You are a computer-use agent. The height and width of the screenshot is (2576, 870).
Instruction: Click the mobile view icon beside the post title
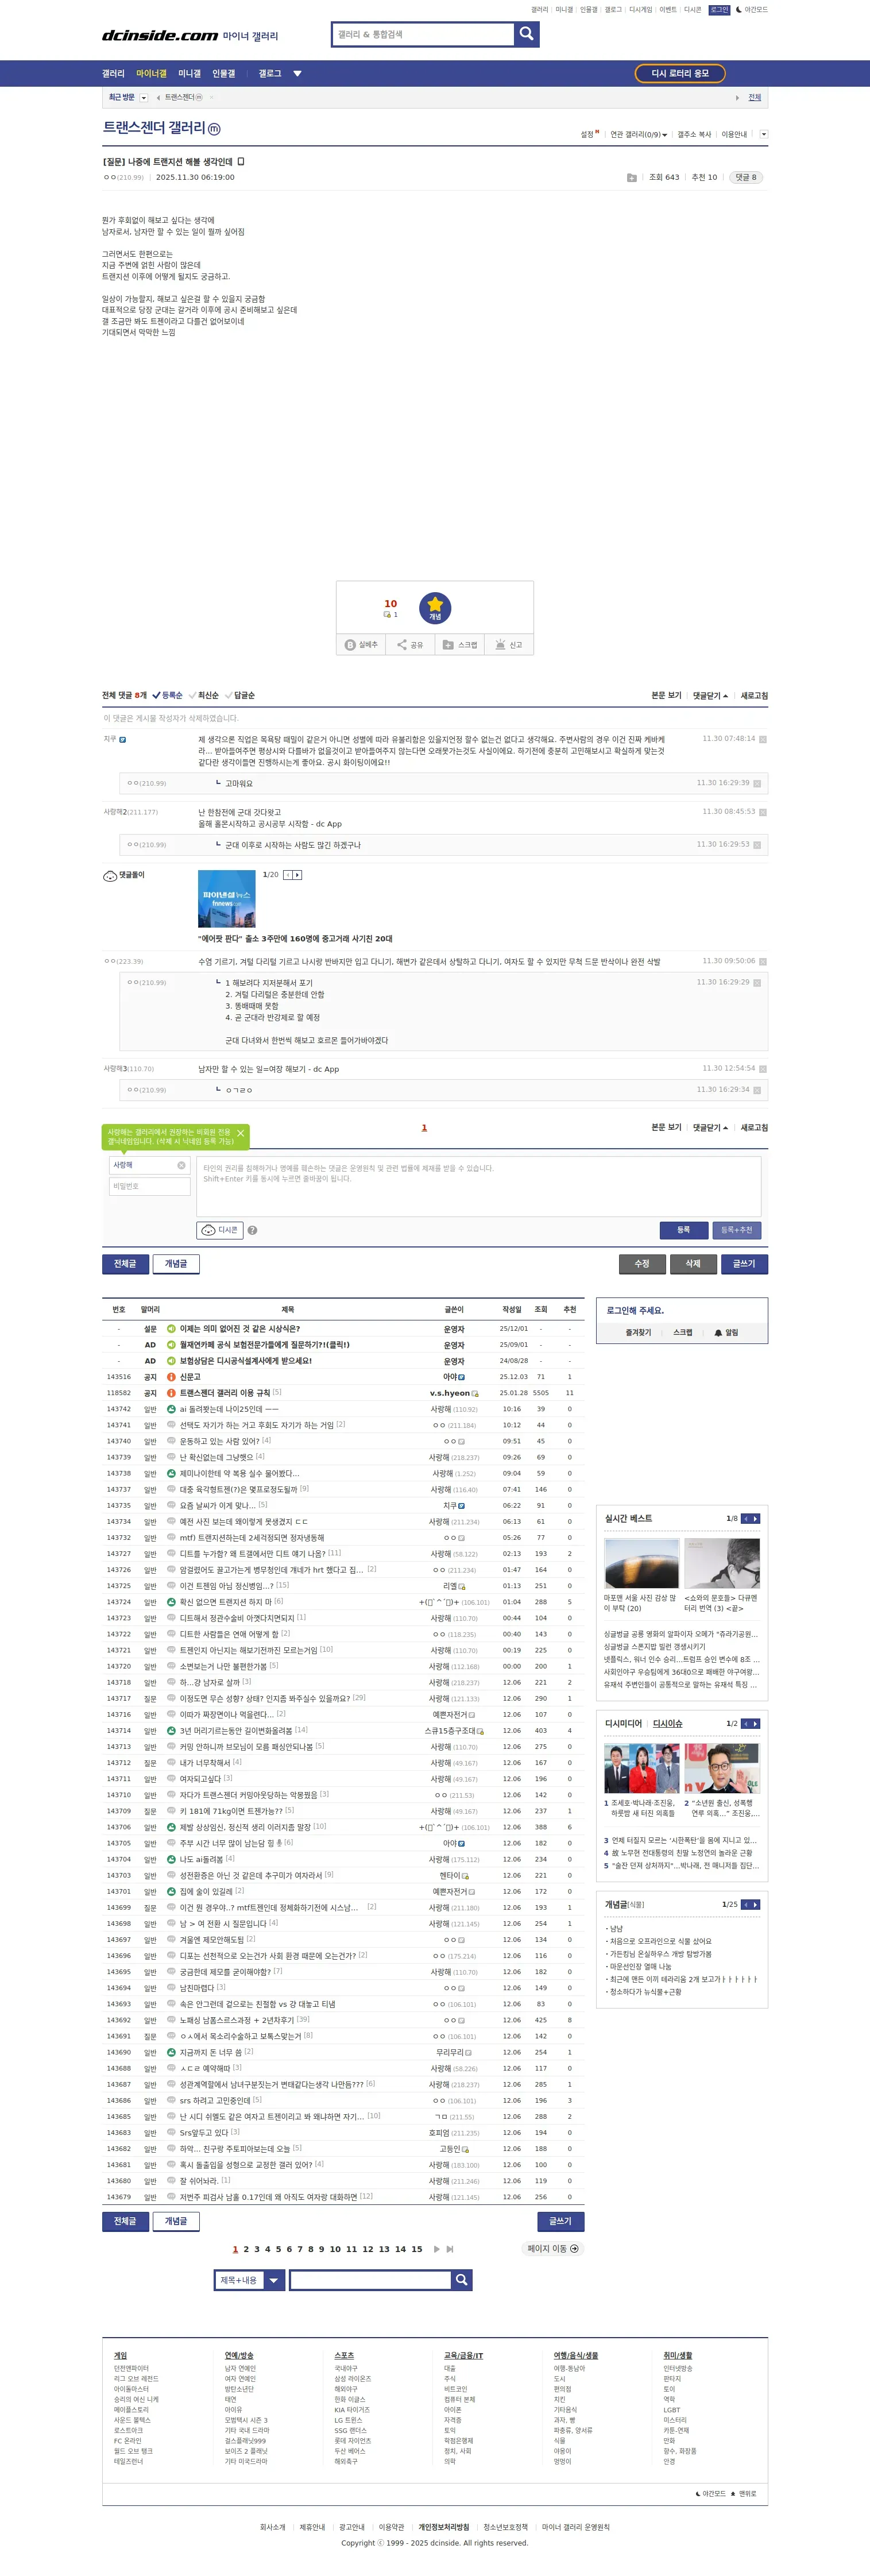click(241, 161)
